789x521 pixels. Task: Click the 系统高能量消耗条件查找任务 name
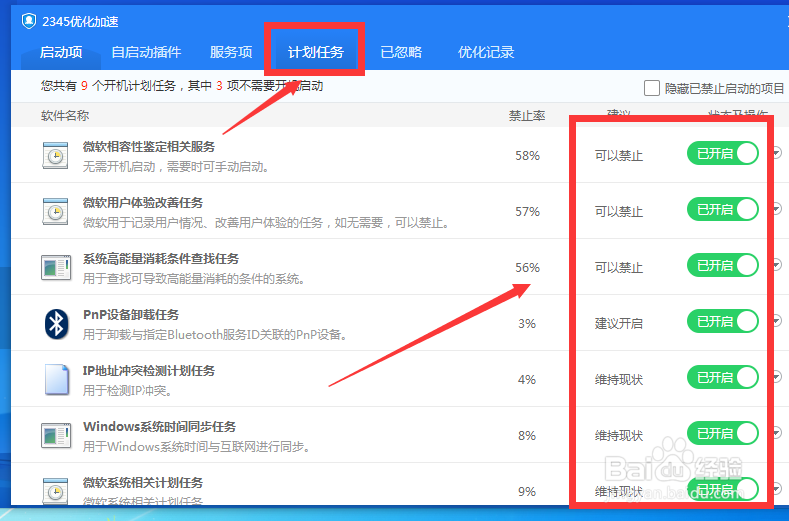161,259
